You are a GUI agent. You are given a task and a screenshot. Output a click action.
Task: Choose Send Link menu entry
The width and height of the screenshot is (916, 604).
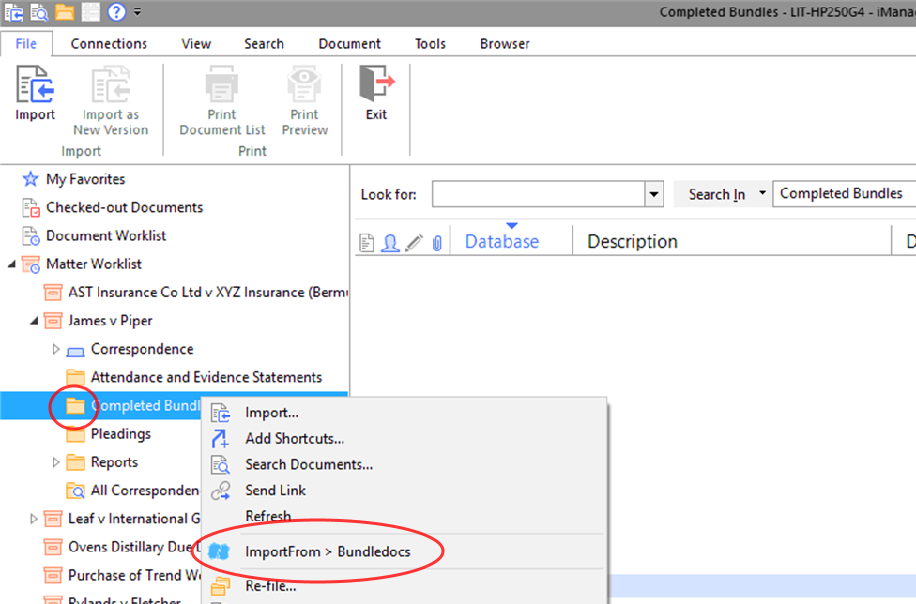tap(404, 491)
